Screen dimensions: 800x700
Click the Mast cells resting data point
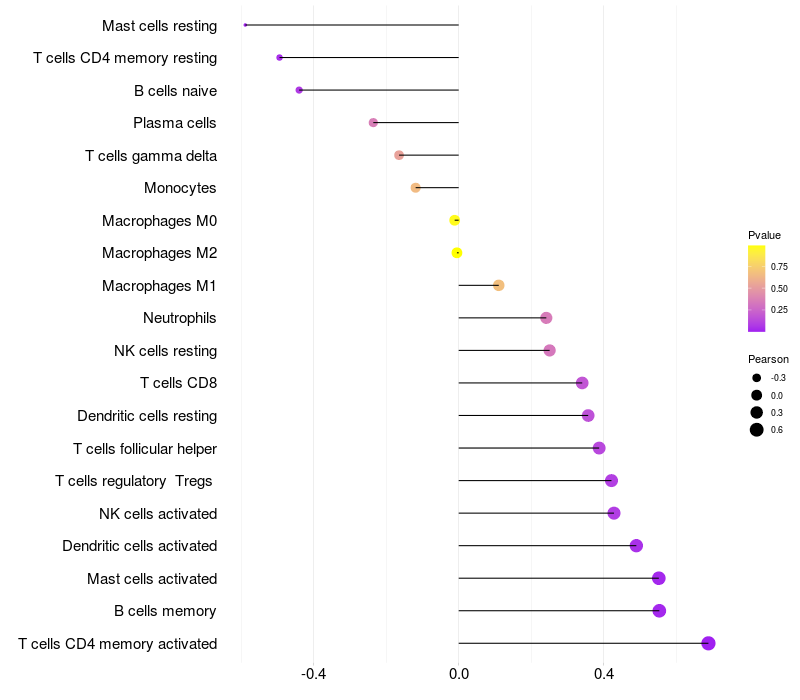coord(245,25)
